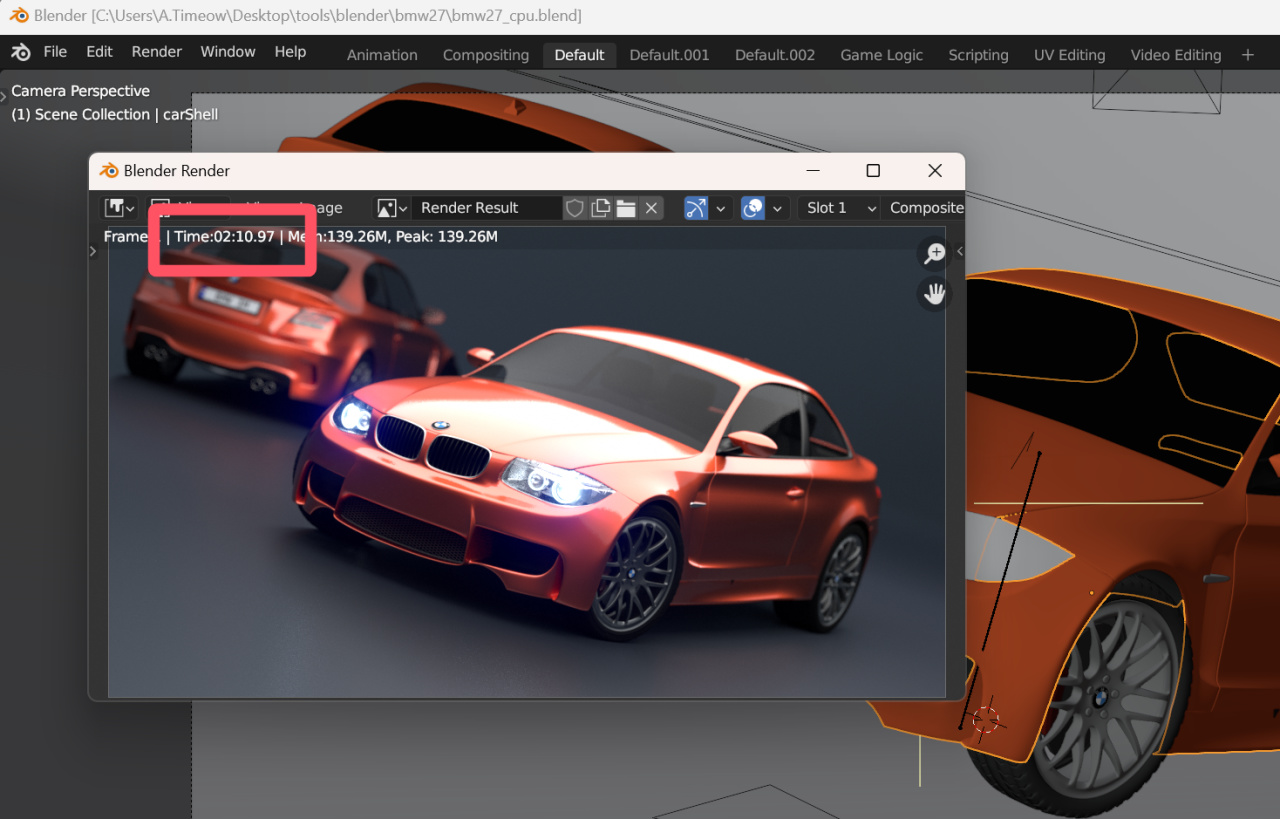Click the Blender logo menu icon

click(x=21, y=53)
